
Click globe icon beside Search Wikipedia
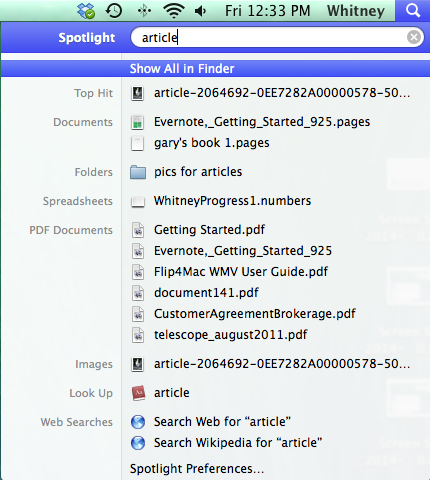138,443
